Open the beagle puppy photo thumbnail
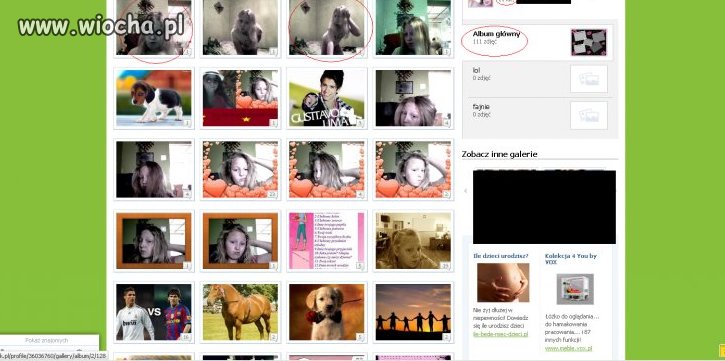The height and width of the screenshot is (361, 725). point(154,98)
